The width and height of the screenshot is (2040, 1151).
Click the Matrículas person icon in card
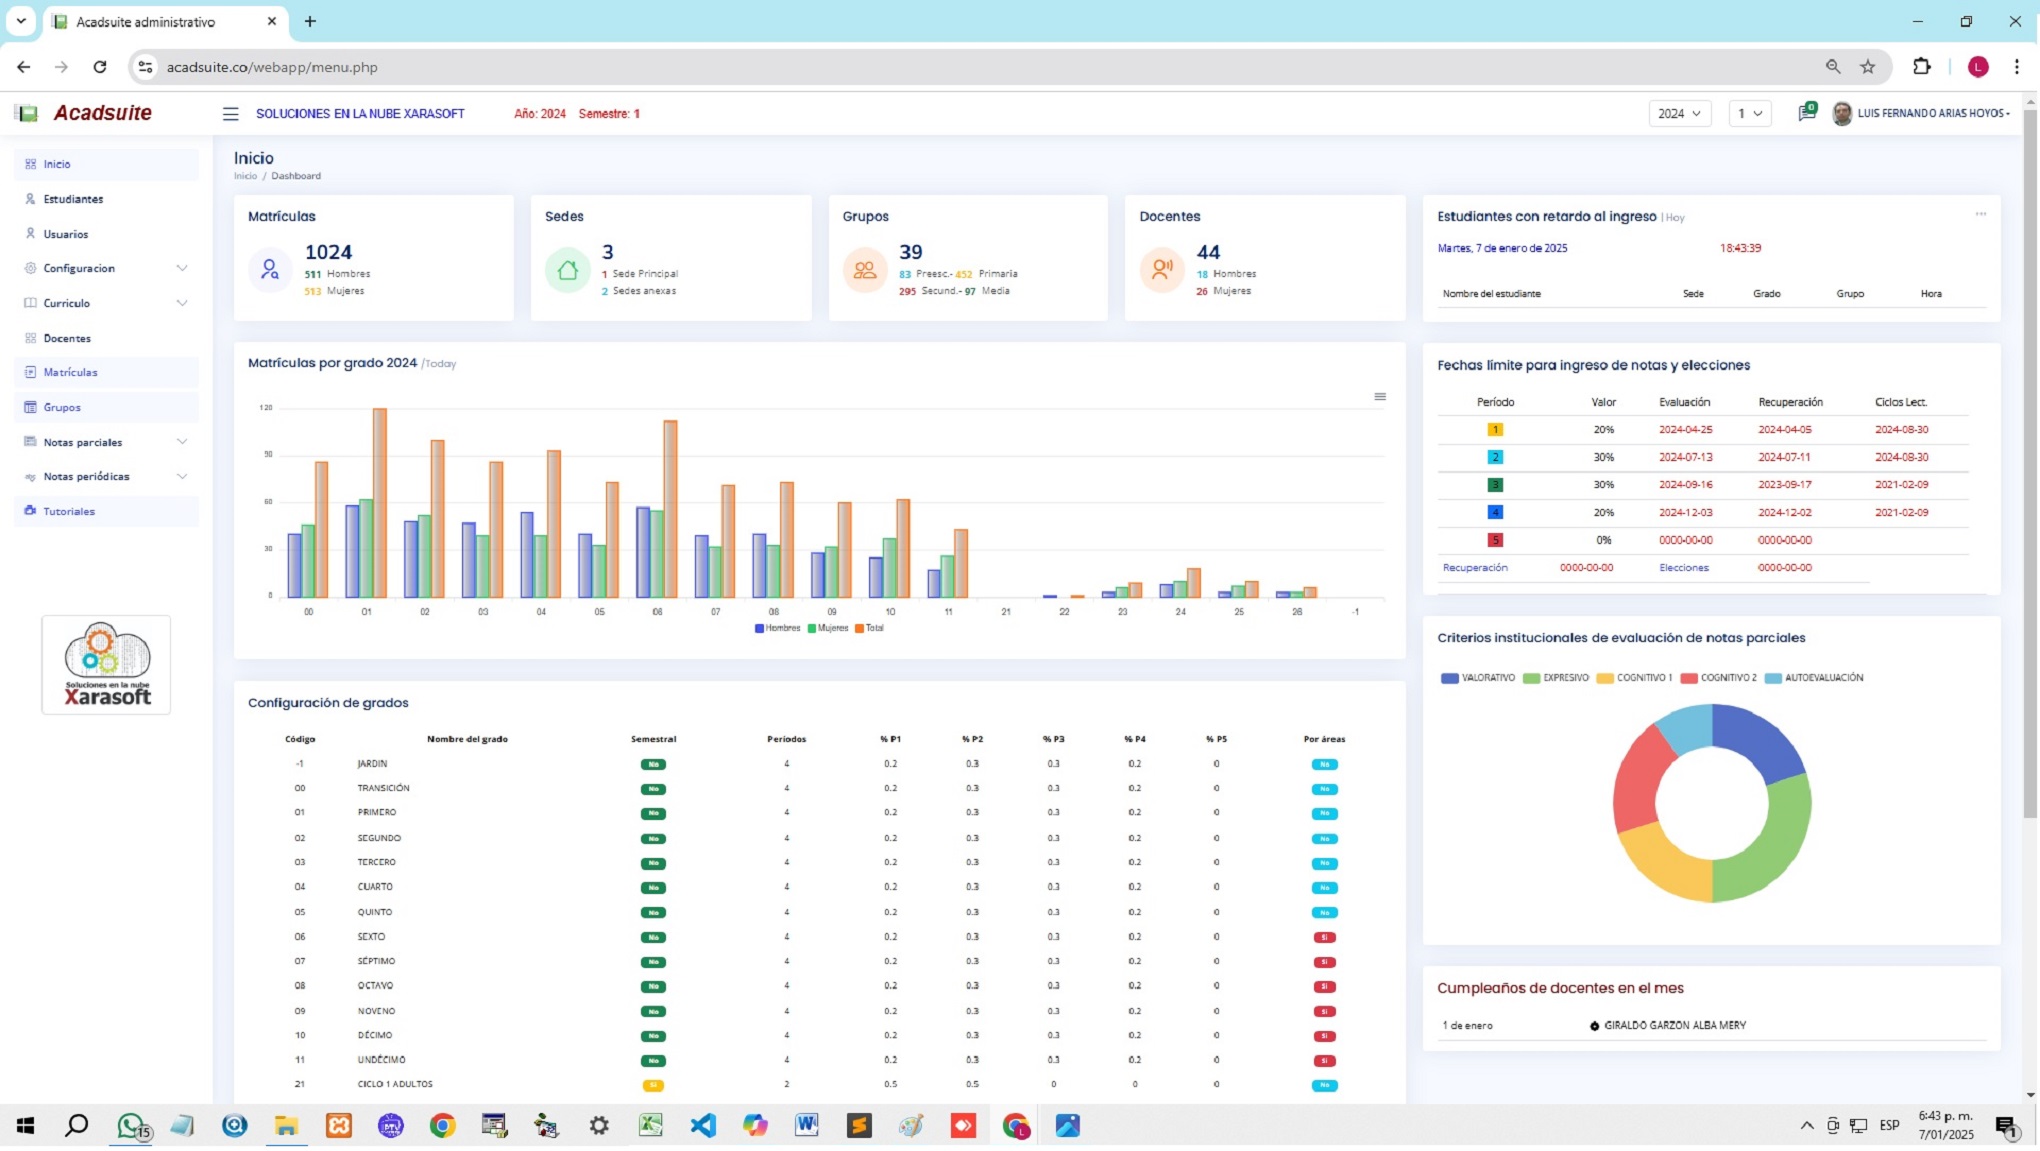(x=270, y=270)
